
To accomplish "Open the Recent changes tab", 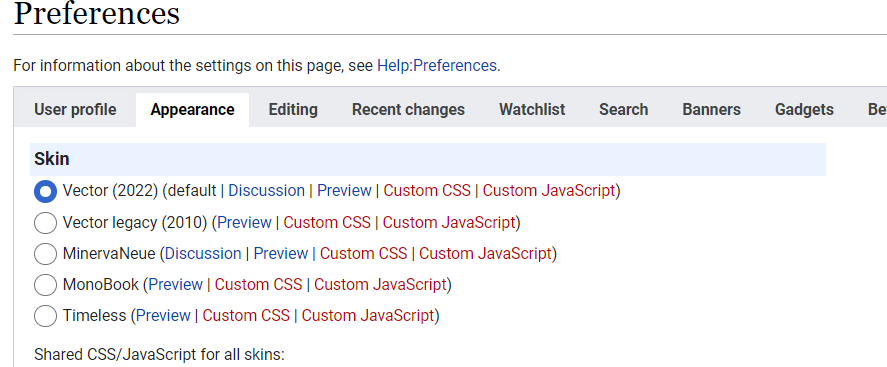I will coord(408,109).
